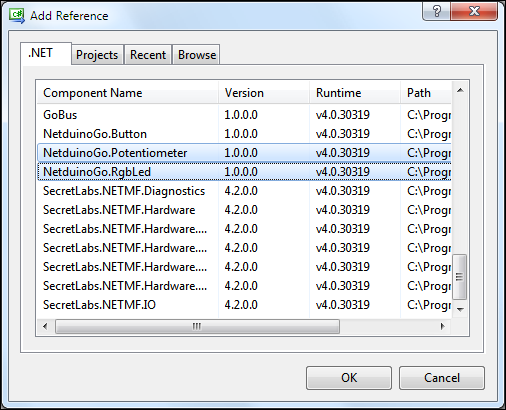Select NetduinoGo.RgbLed component

pyautogui.click(x=244, y=172)
